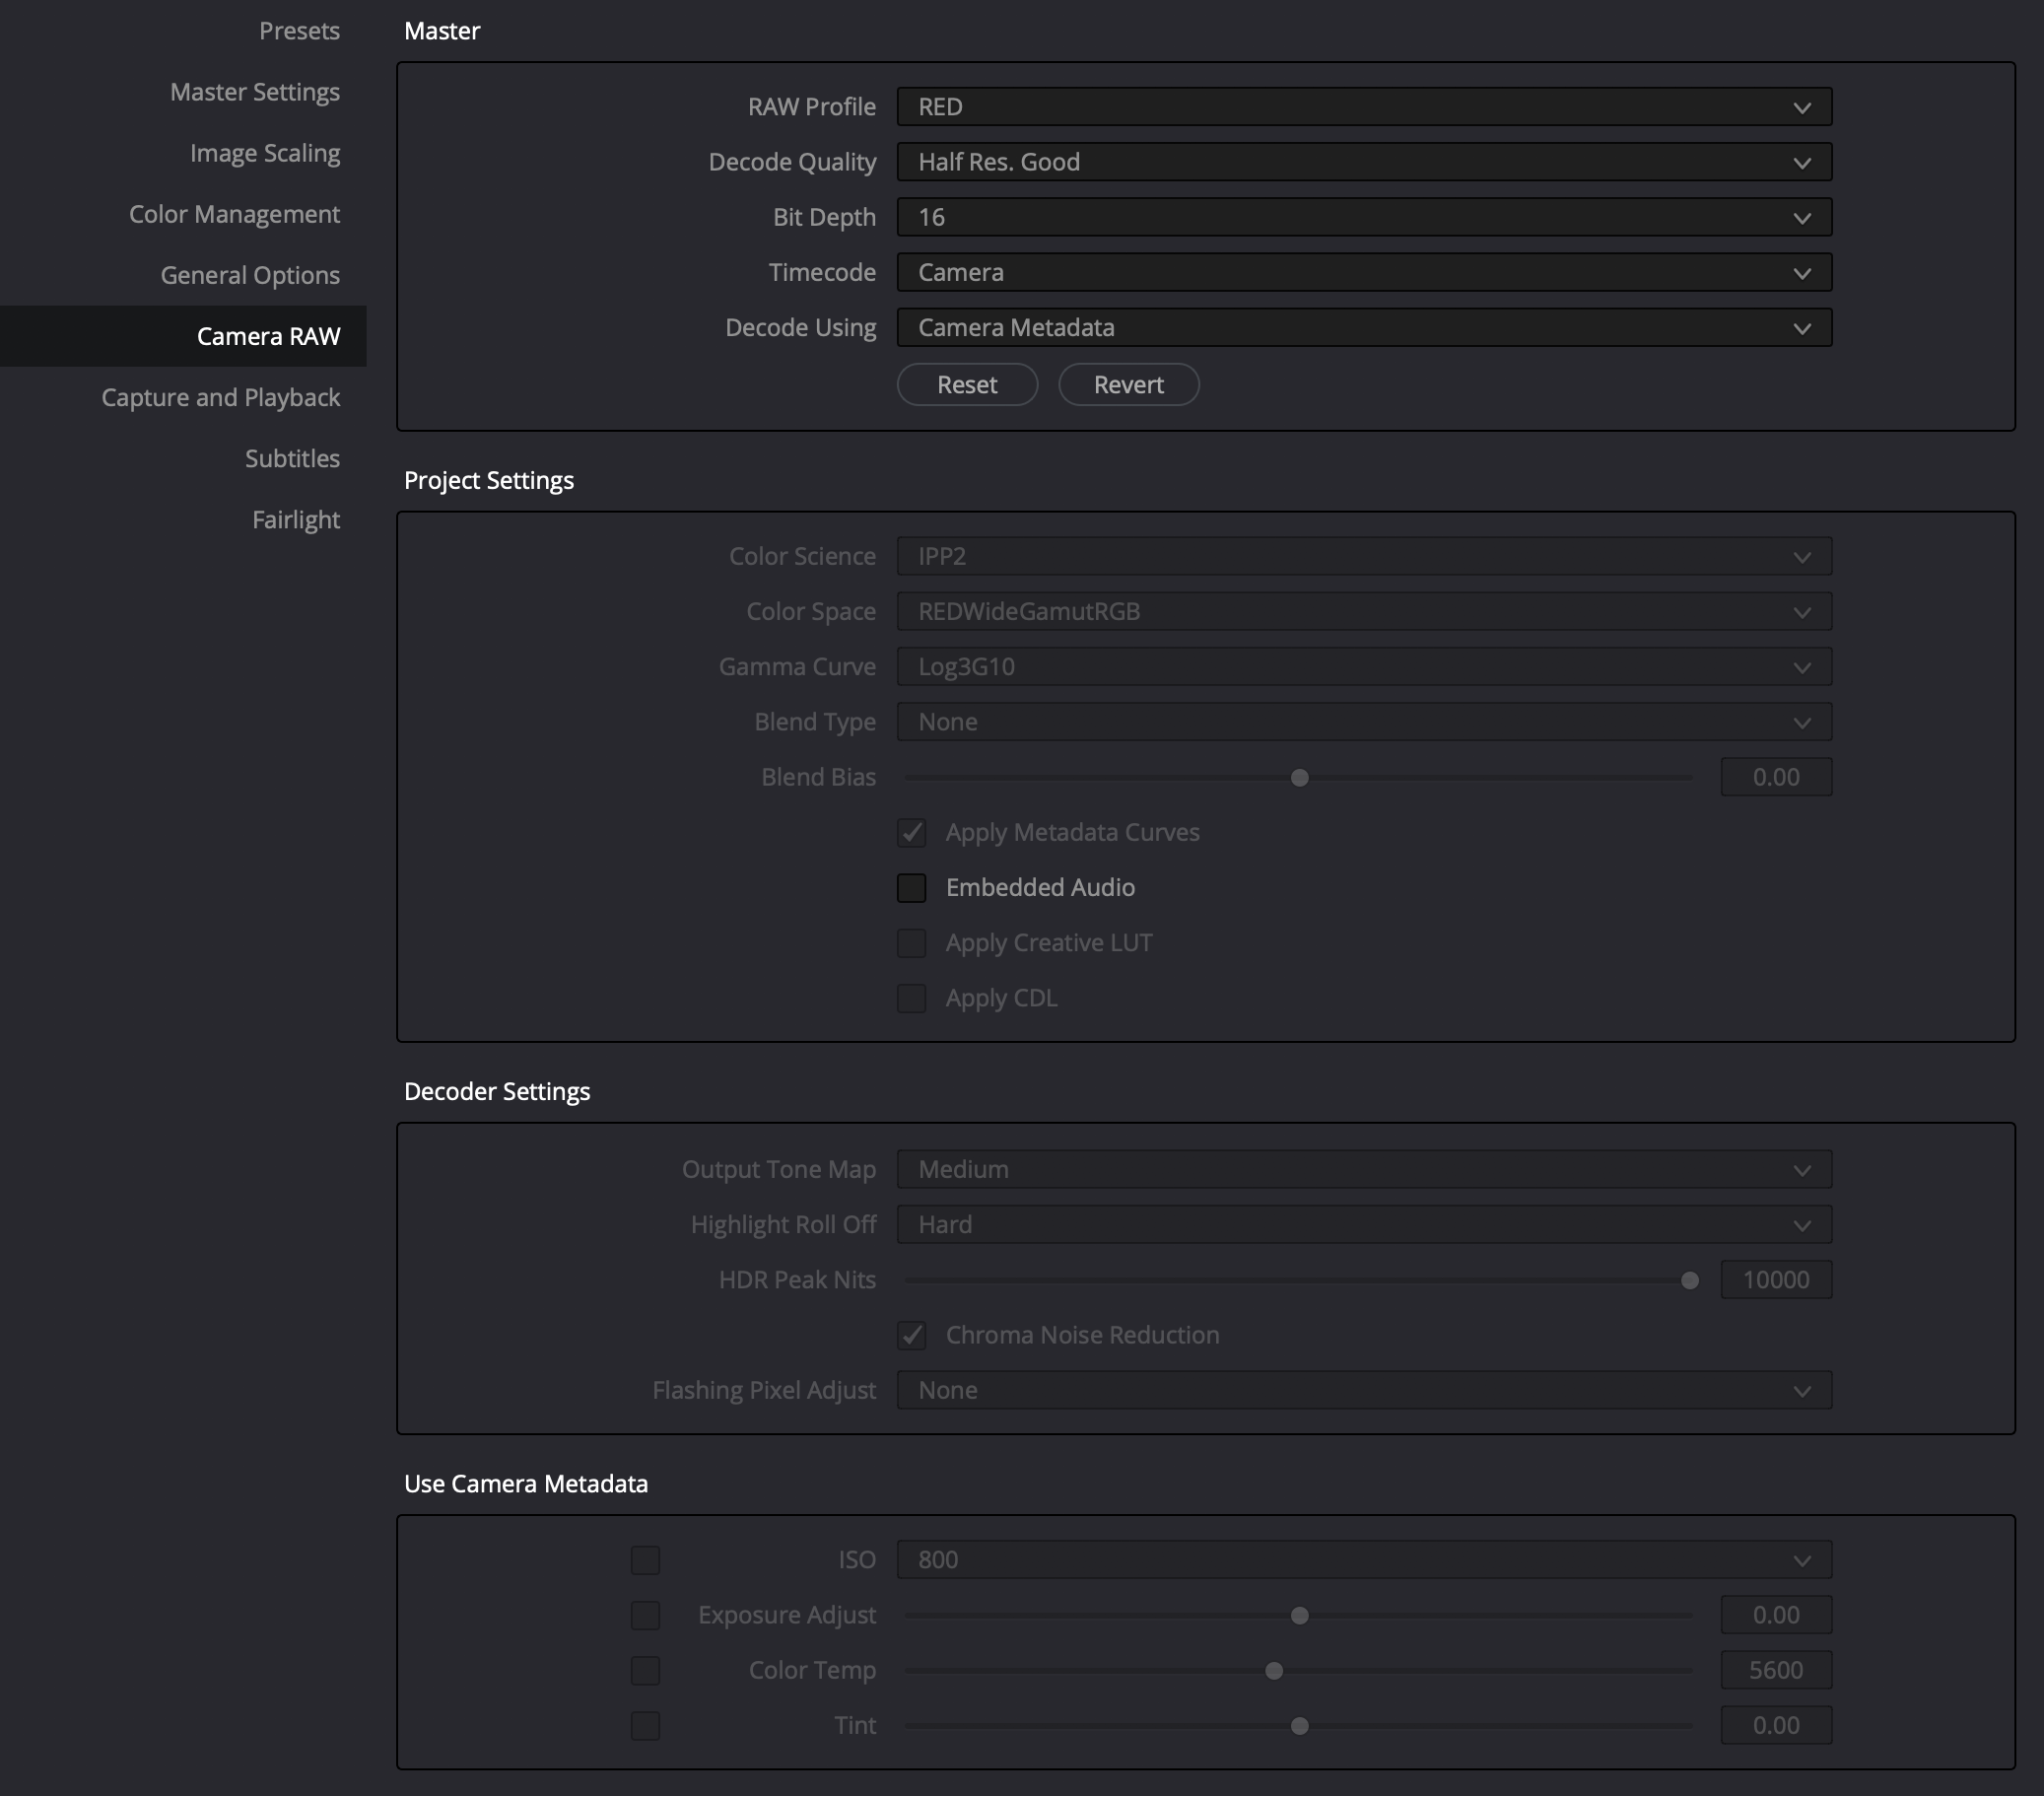This screenshot has height=1796, width=2044.
Task: Click the Image Scaling sidebar icon
Action: tap(266, 153)
